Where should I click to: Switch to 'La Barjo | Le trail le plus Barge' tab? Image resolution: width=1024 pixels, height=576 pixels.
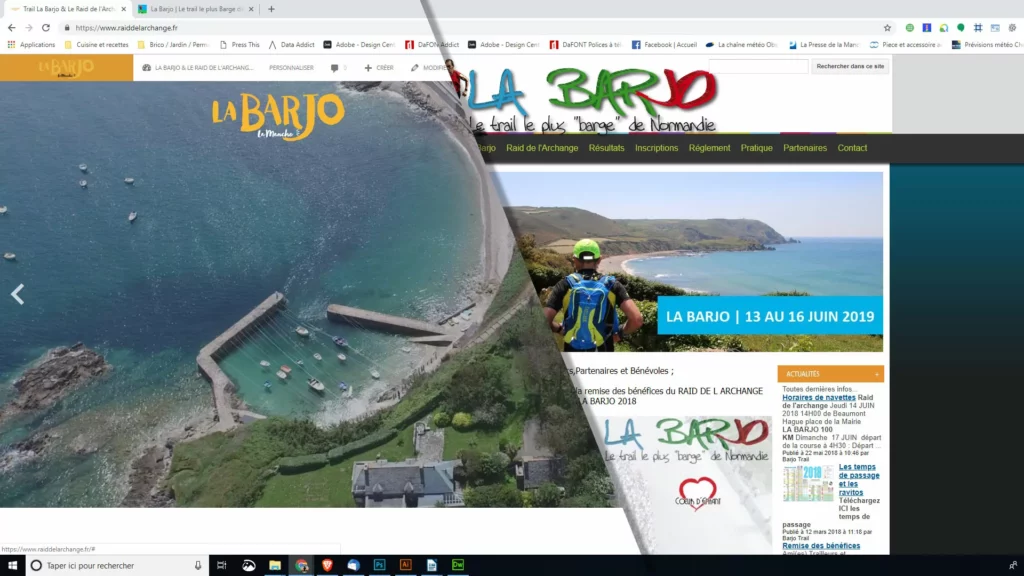click(196, 9)
